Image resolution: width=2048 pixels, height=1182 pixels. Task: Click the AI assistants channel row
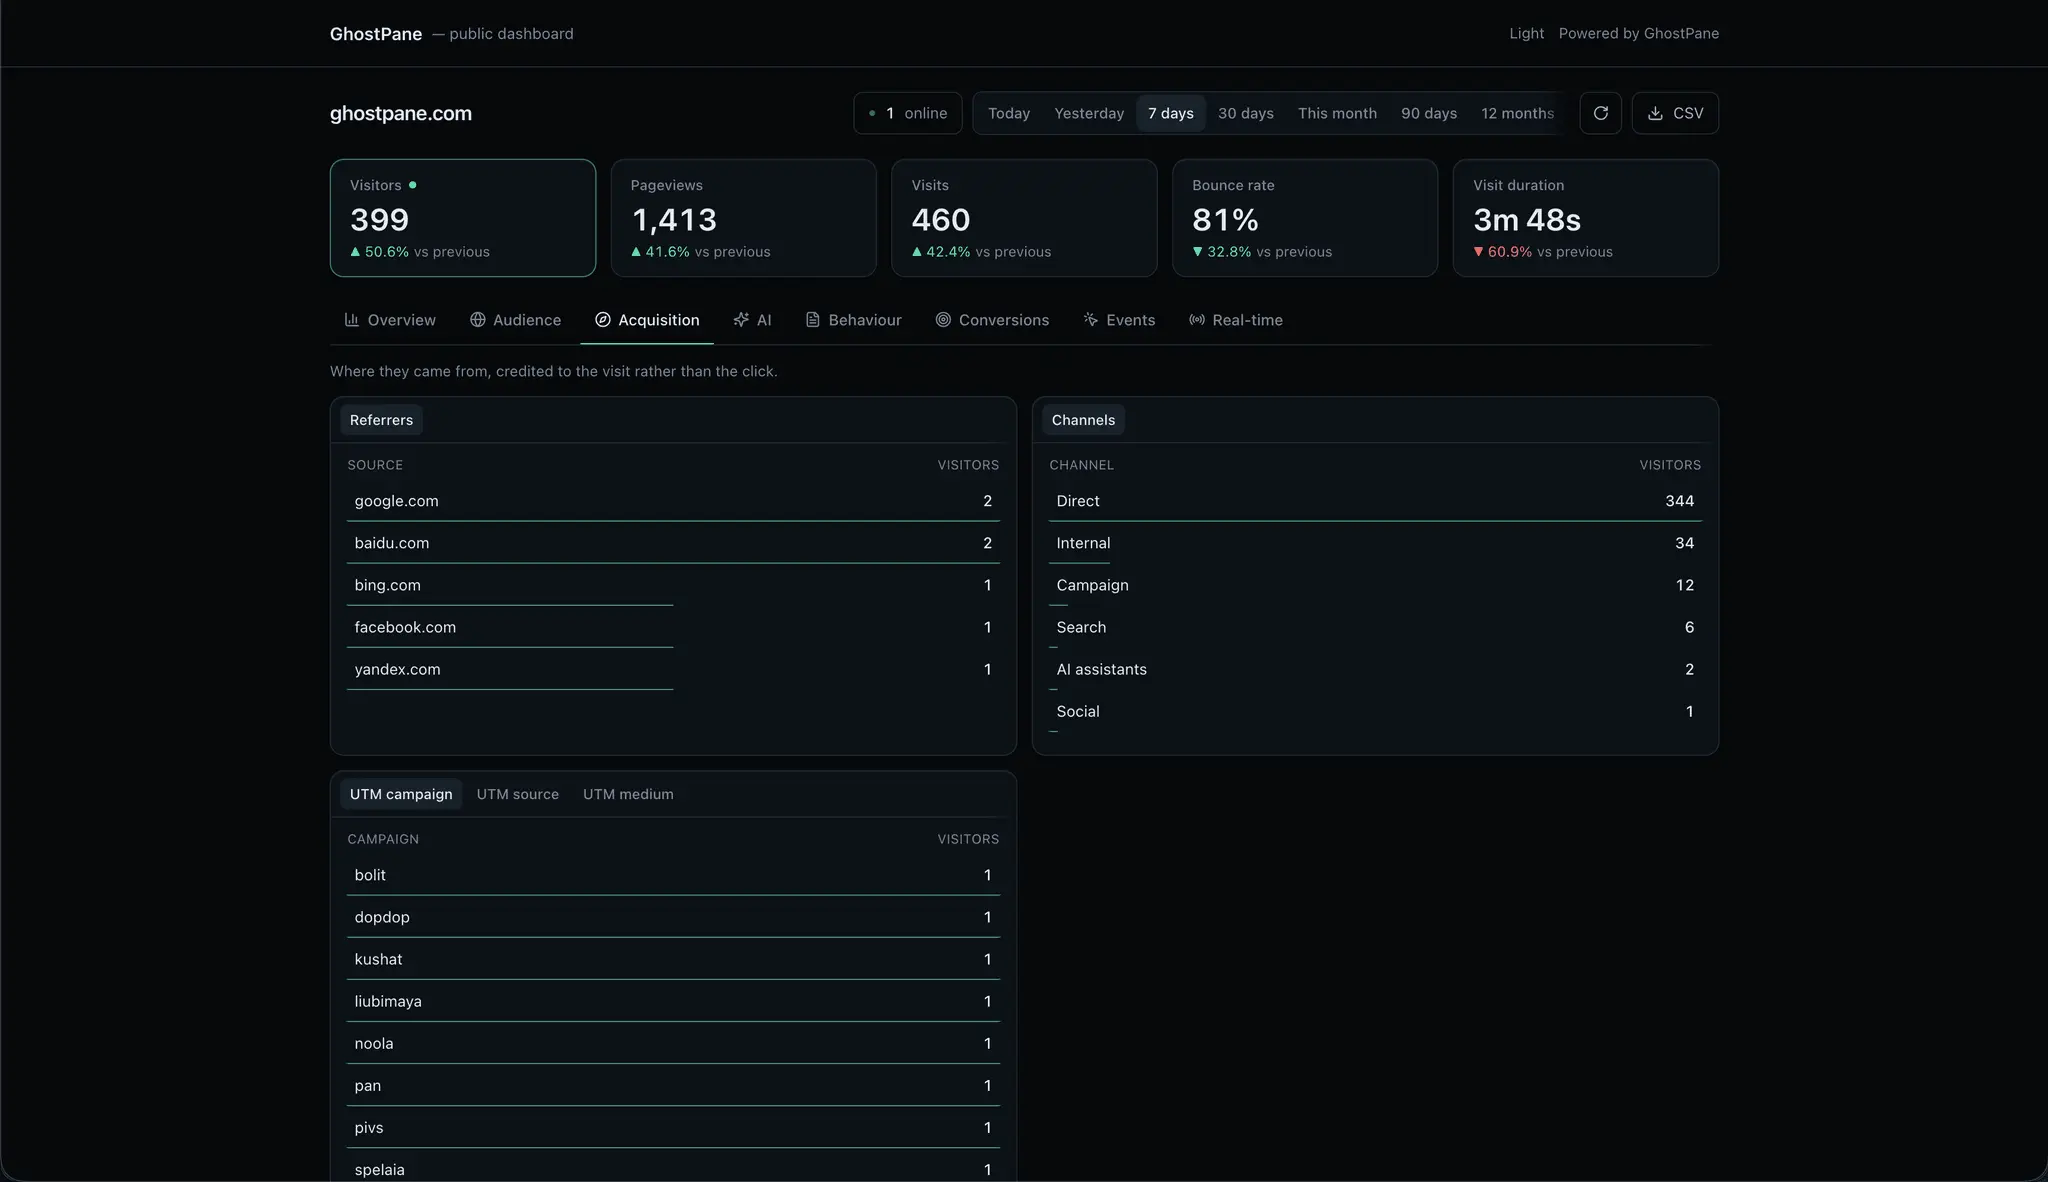(x=1375, y=669)
